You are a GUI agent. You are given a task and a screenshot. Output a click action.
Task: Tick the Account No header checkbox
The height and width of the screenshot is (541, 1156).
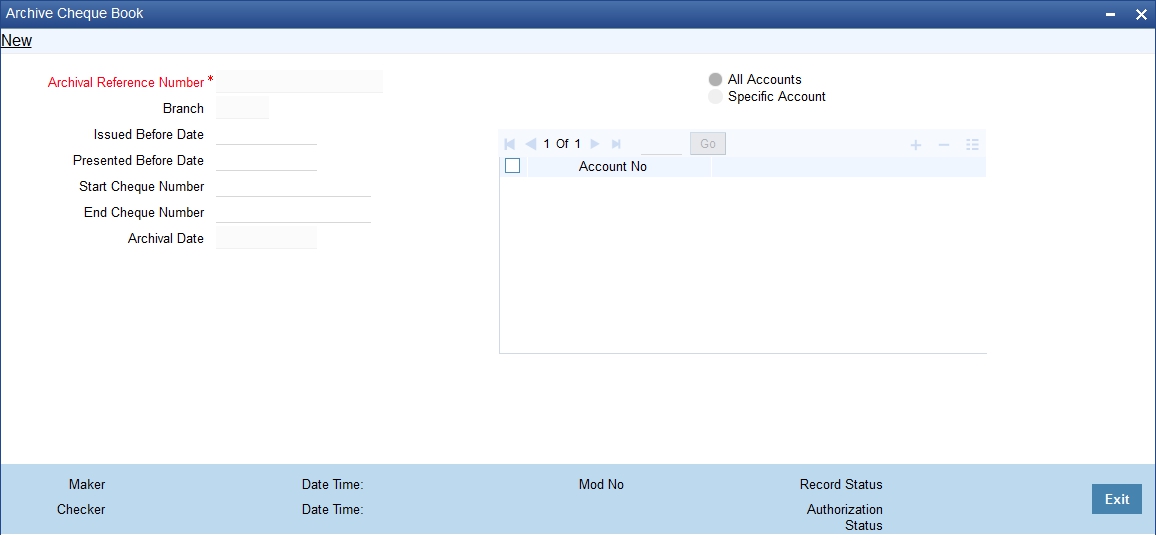tap(512, 167)
